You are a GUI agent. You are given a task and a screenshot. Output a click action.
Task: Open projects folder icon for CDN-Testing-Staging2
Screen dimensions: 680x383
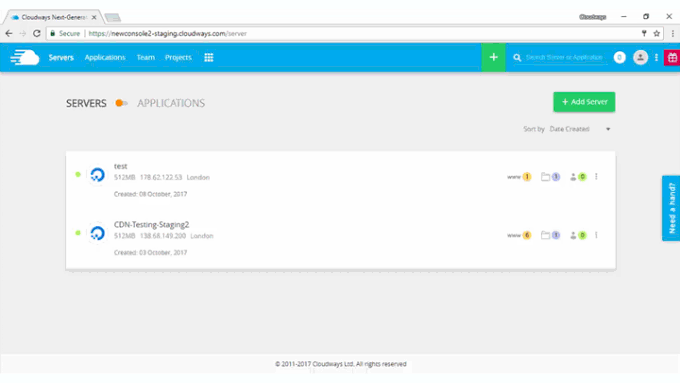click(x=550, y=236)
